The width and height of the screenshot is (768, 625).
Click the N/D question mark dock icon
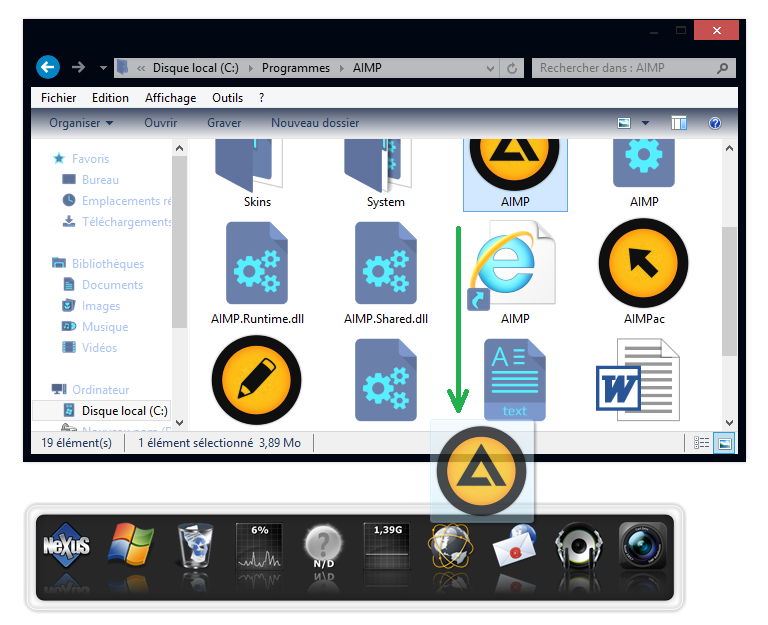coord(323,546)
